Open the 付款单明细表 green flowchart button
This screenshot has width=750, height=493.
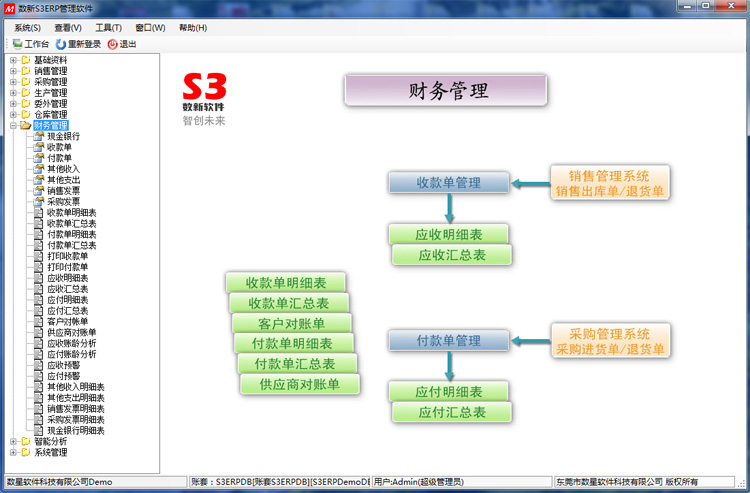294,343
